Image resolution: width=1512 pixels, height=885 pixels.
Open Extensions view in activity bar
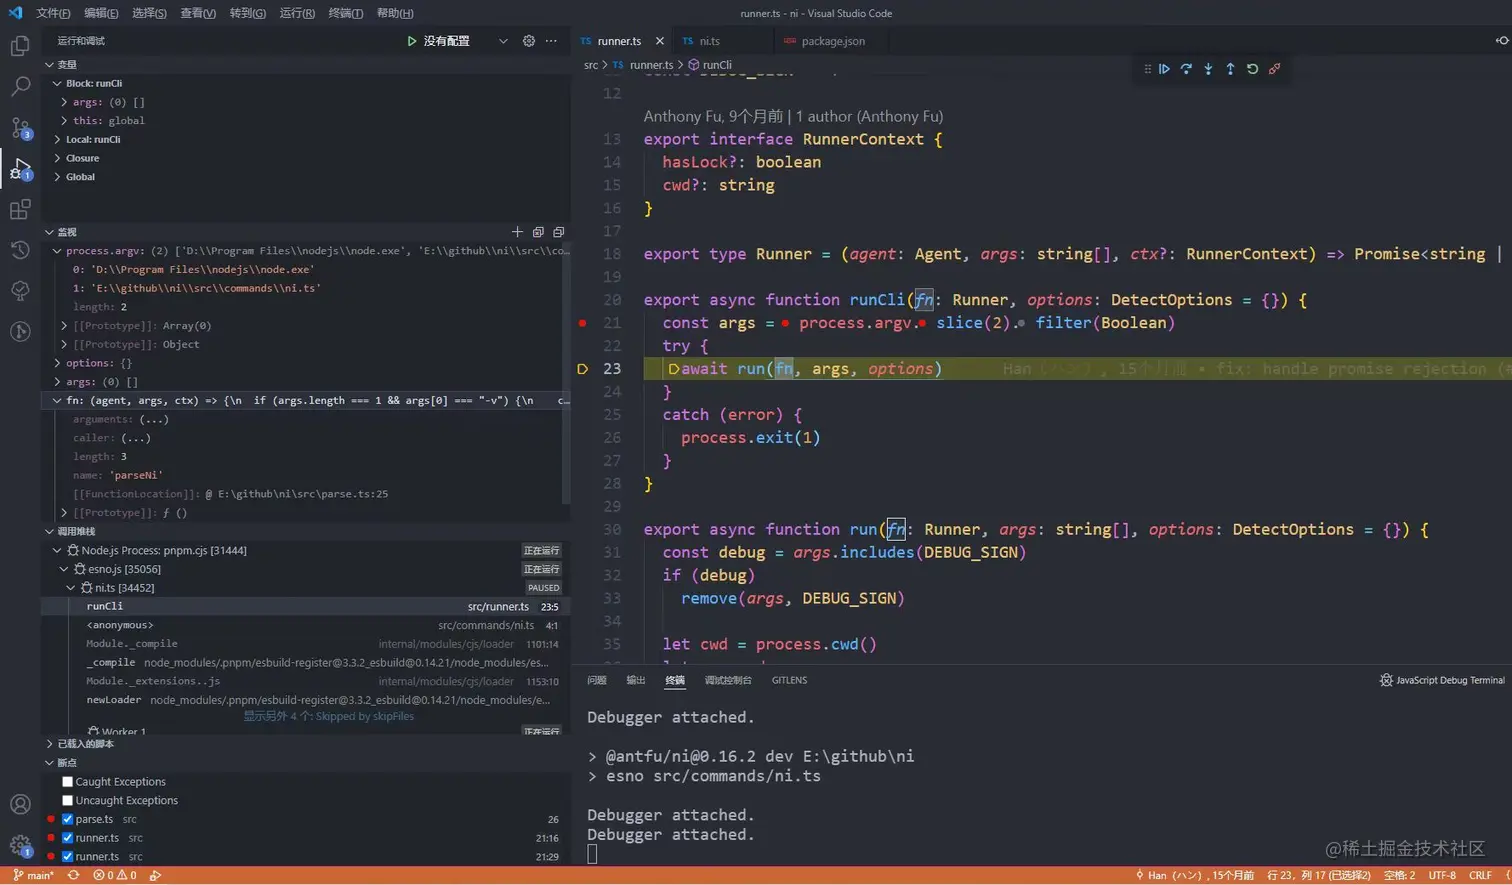(20, 210)
